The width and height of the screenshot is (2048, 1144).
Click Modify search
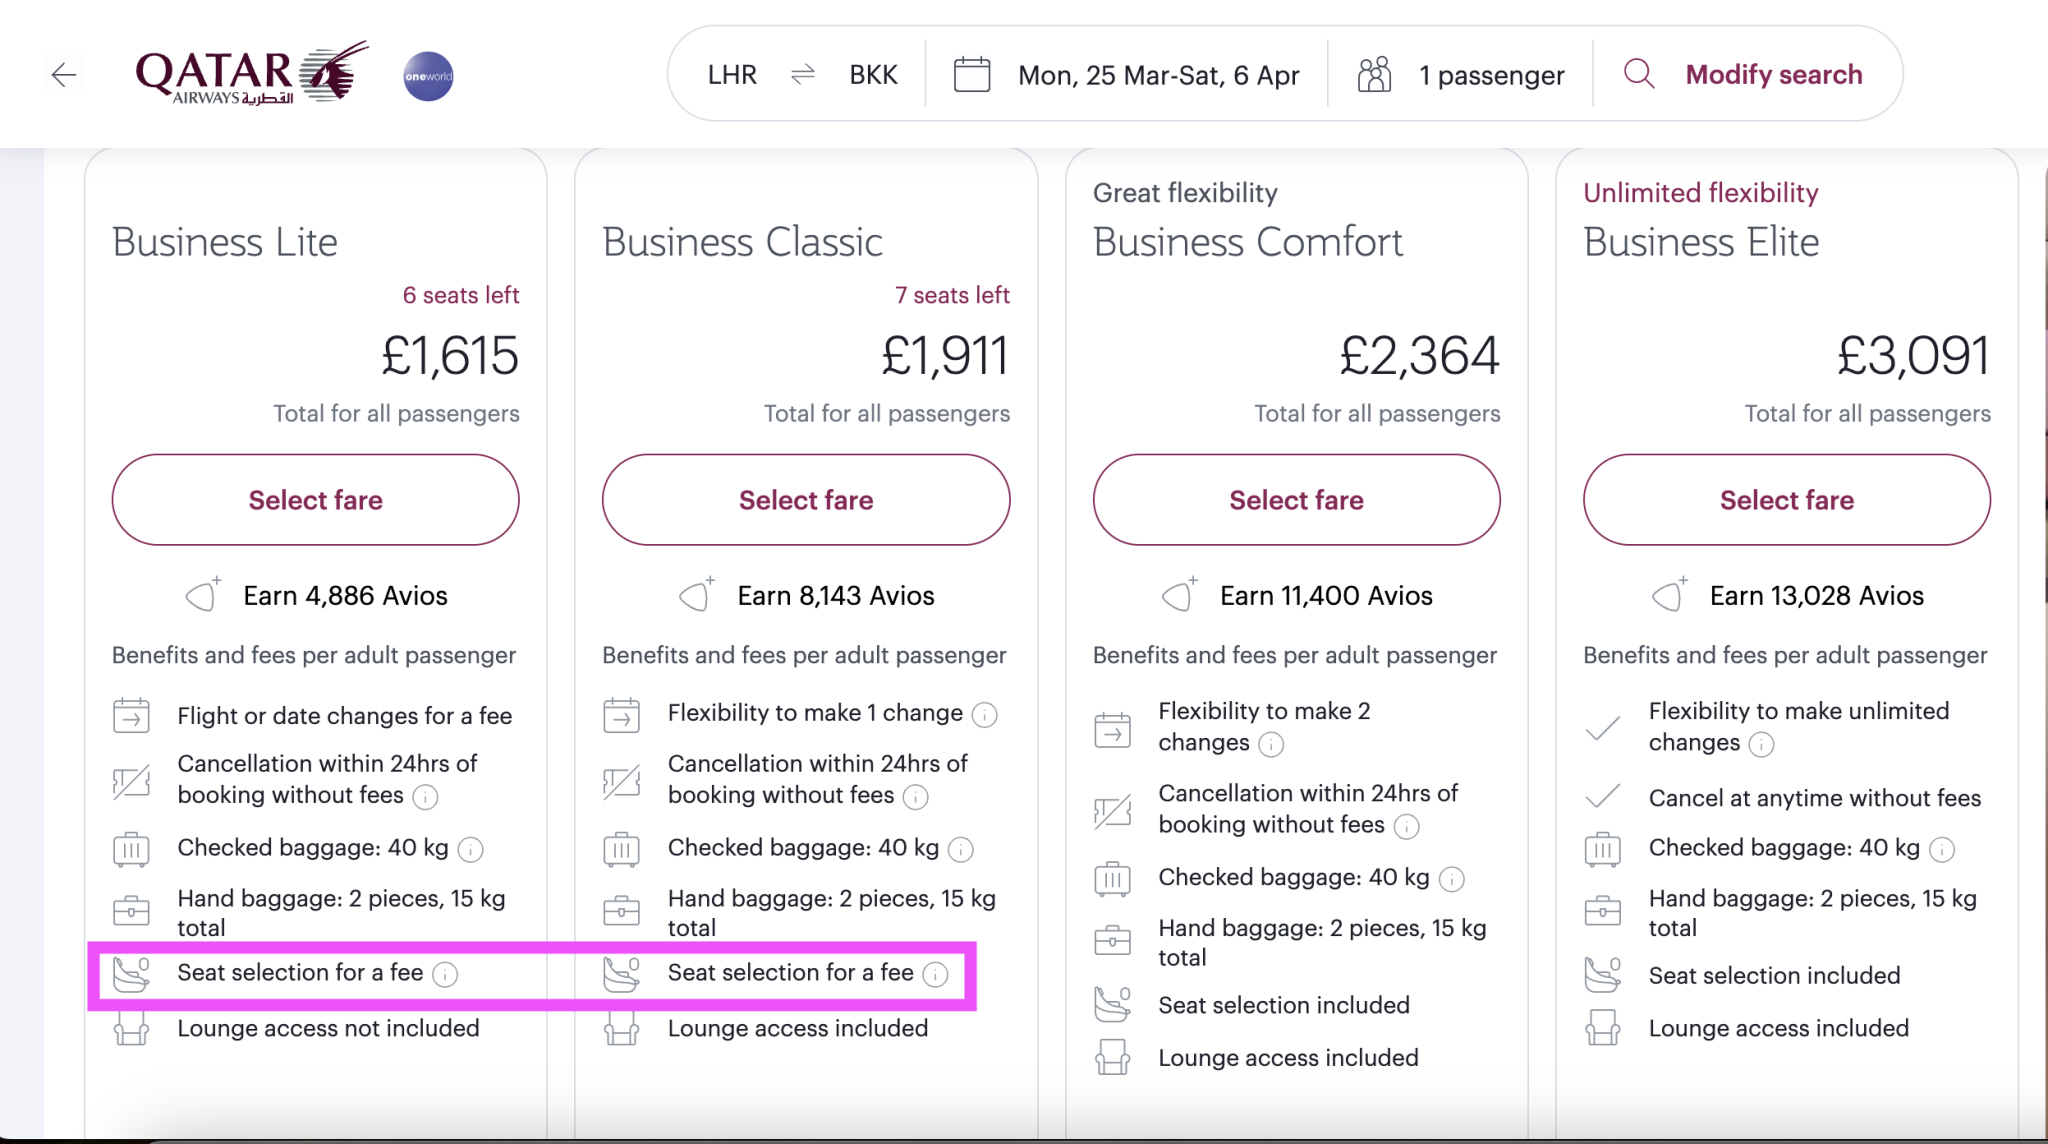(x=1774, y=75)
